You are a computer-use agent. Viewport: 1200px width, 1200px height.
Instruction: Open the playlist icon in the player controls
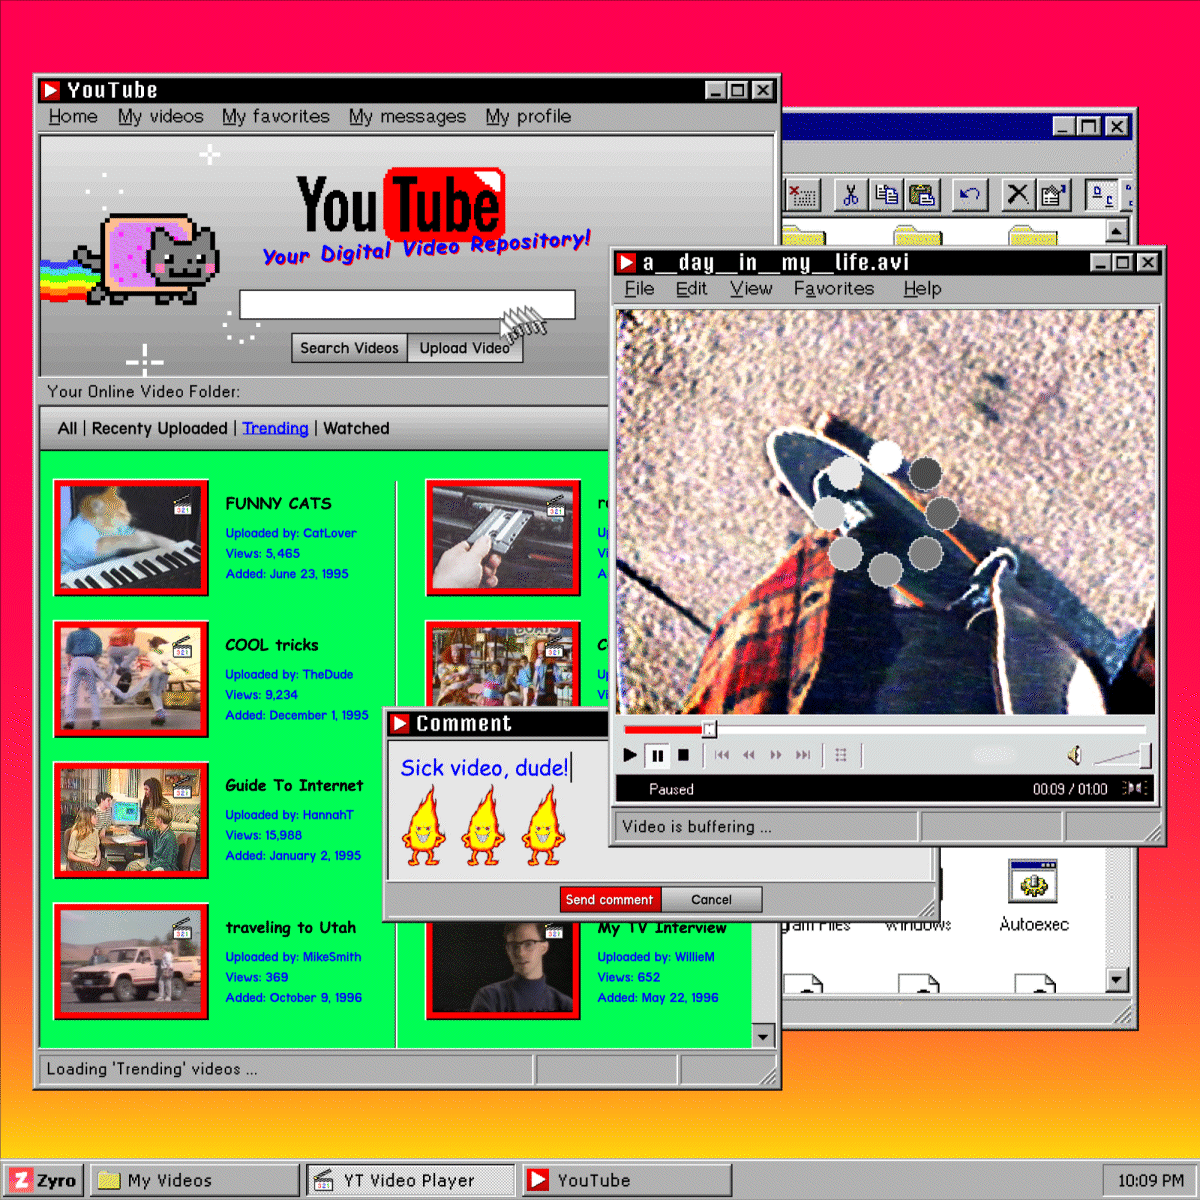841,755
